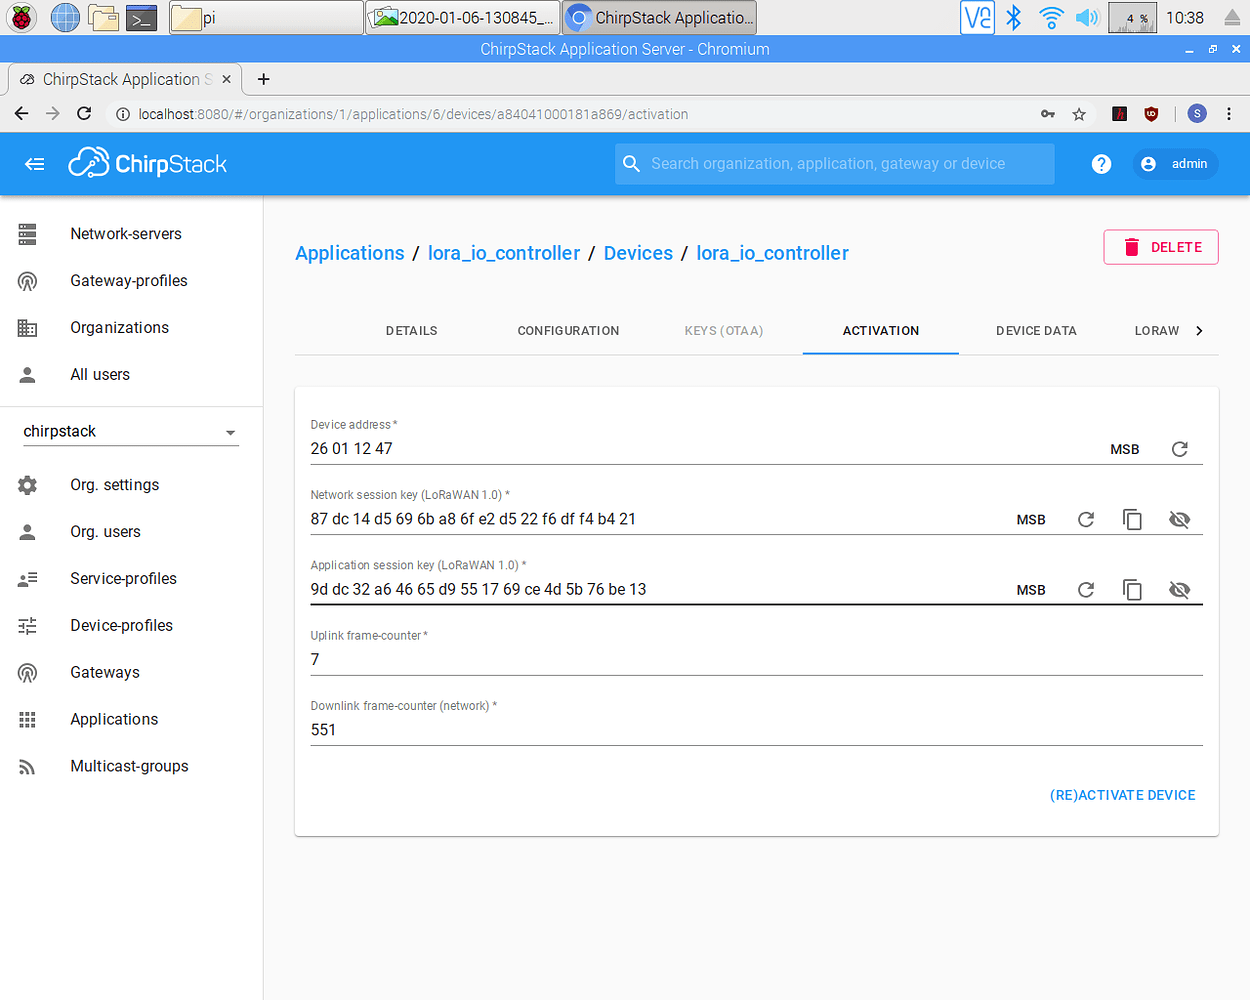Open the Raspberry Pi main menu
The width and height of the screenshot is (1250, 1000).
pos(22,17)
